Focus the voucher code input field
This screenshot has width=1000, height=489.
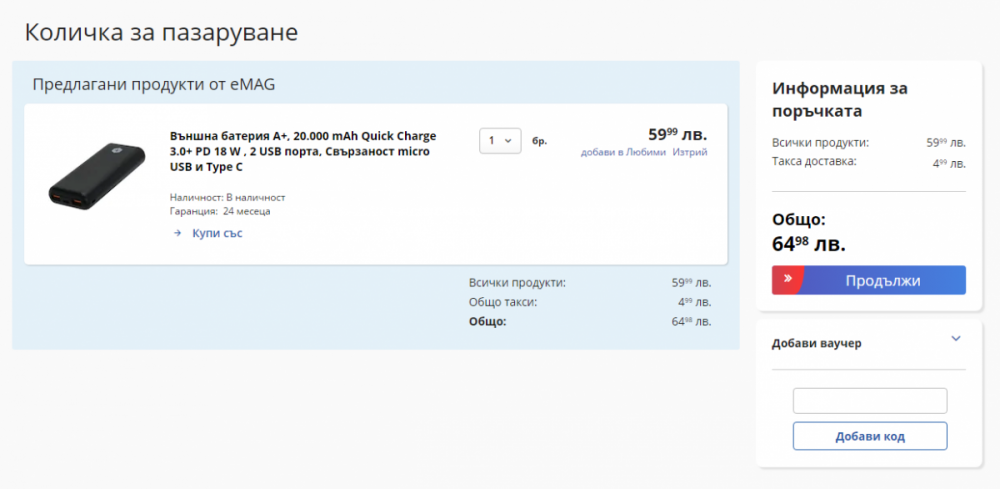click(x=869, y=401)
